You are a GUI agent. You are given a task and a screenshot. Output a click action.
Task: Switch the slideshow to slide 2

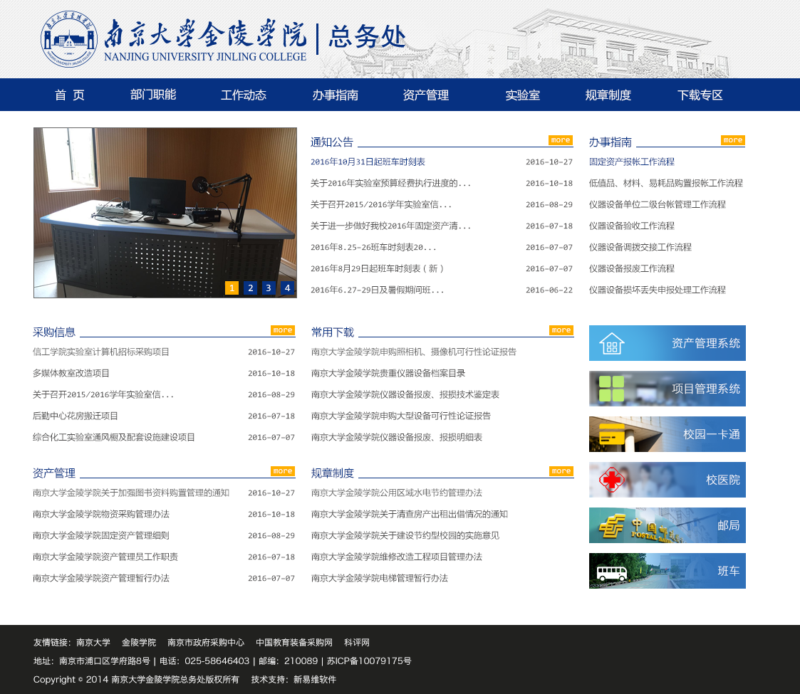click(250, 288)
